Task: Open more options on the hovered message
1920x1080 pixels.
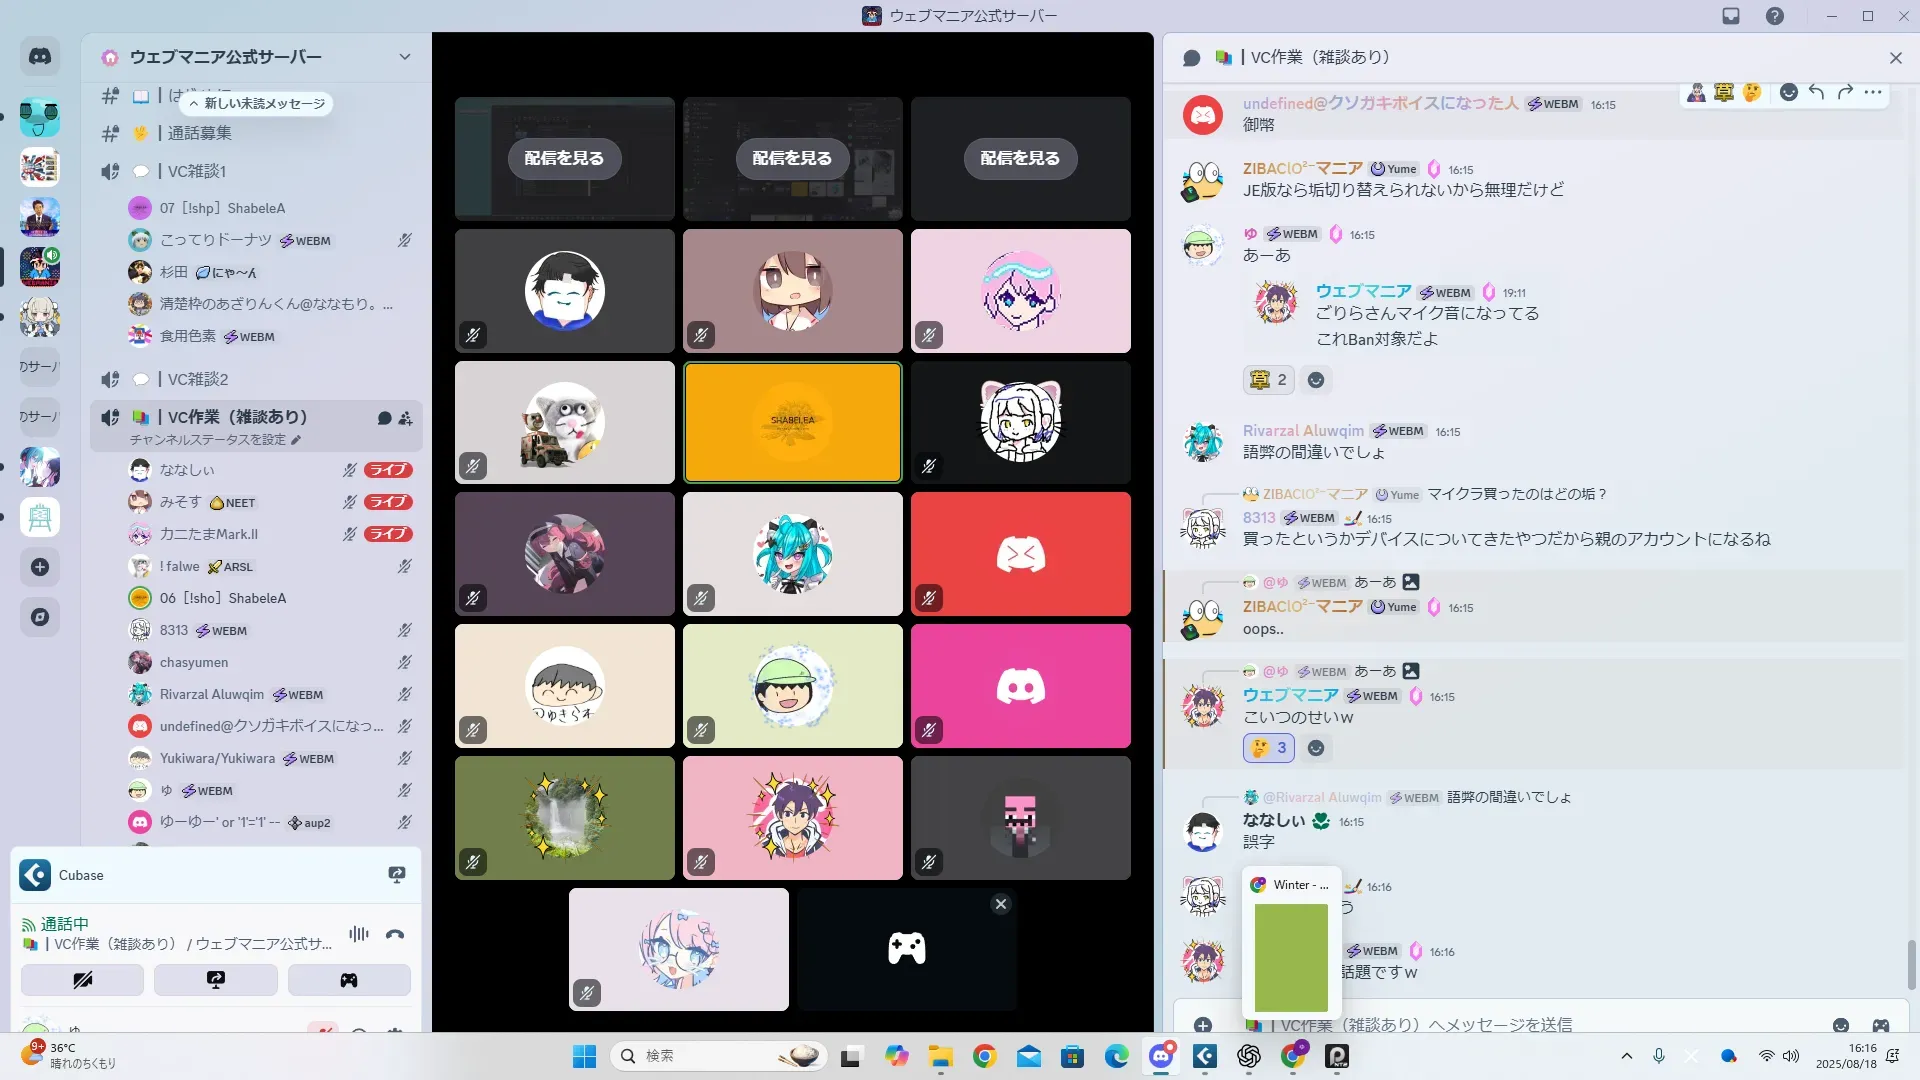Action: click(x=1873, y=92)
